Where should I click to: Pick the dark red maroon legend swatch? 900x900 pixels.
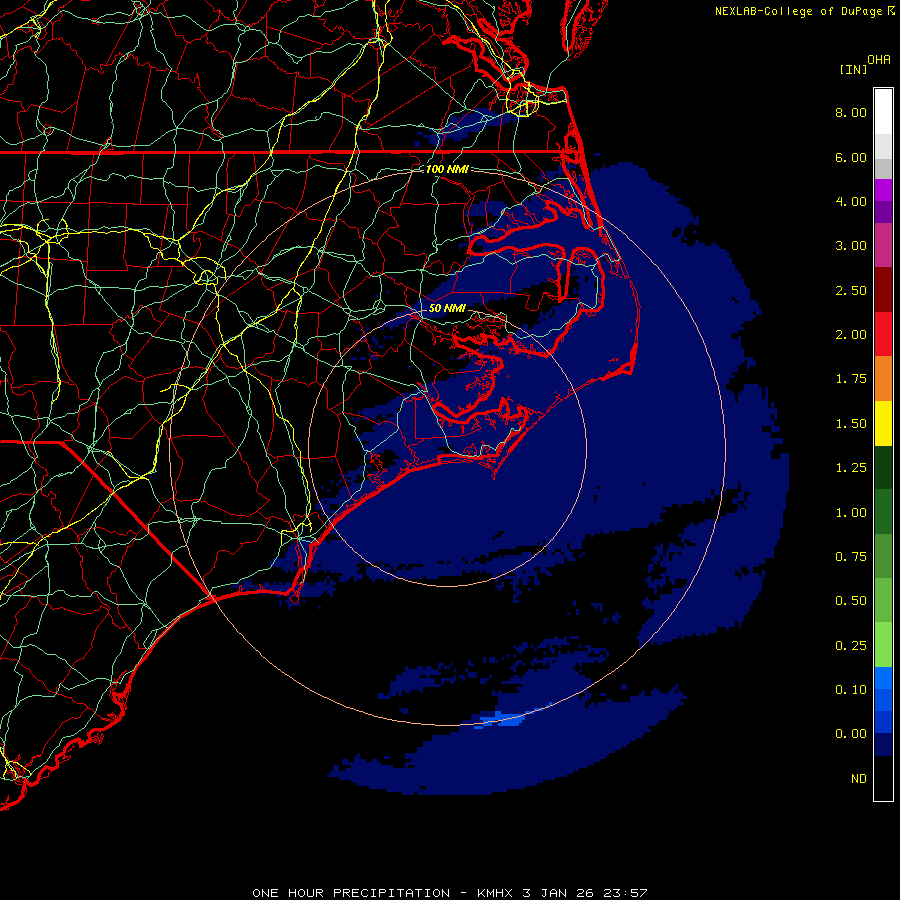coord(883,290)
